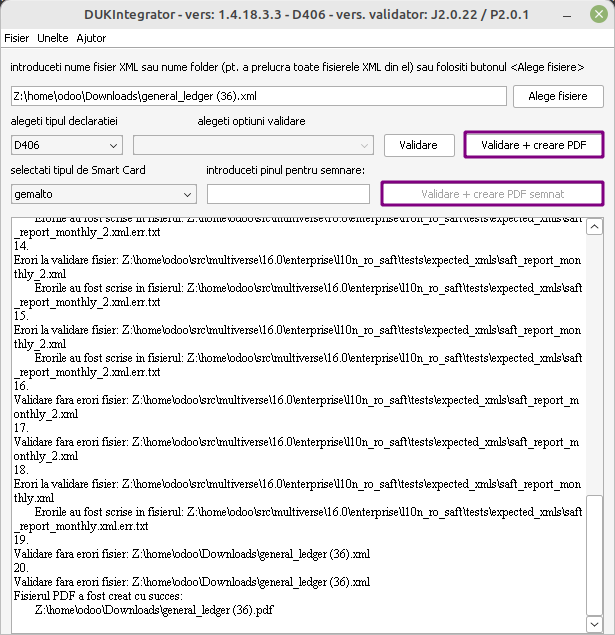The height and width of the screenshot is (635, 615).
Task: Click the XML file path input field
Action: (258, 96)
